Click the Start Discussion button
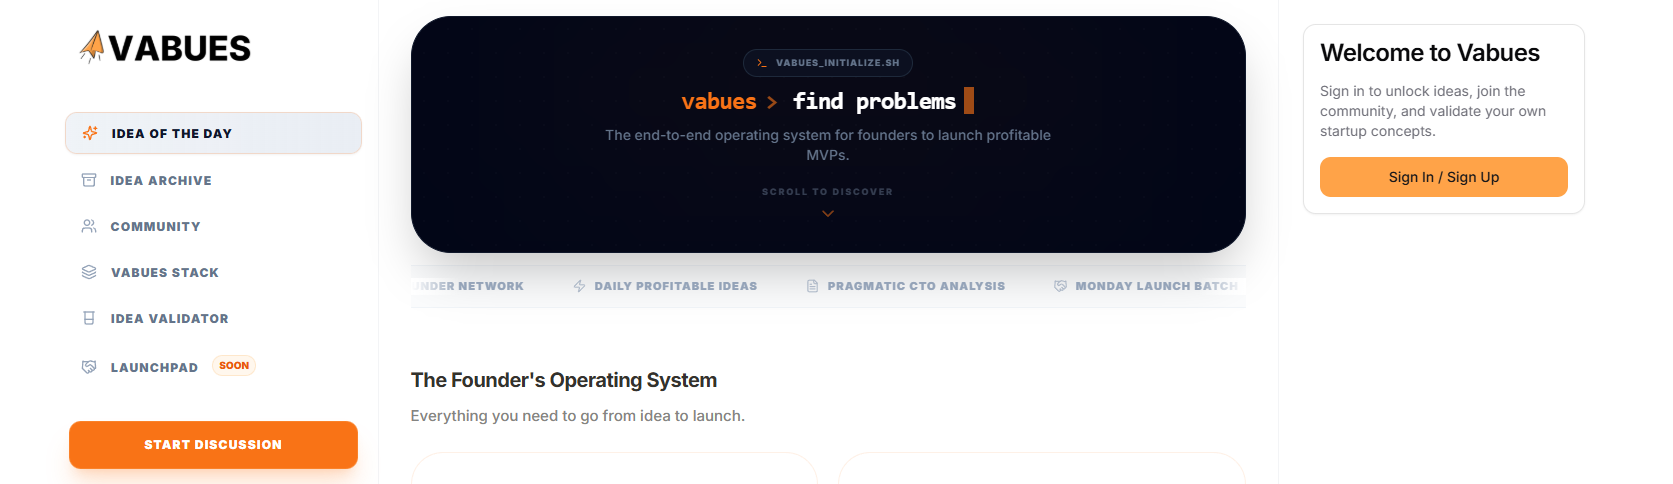Screen dimensions: 1673x484 pyautogui.click(x=213, y=445)
